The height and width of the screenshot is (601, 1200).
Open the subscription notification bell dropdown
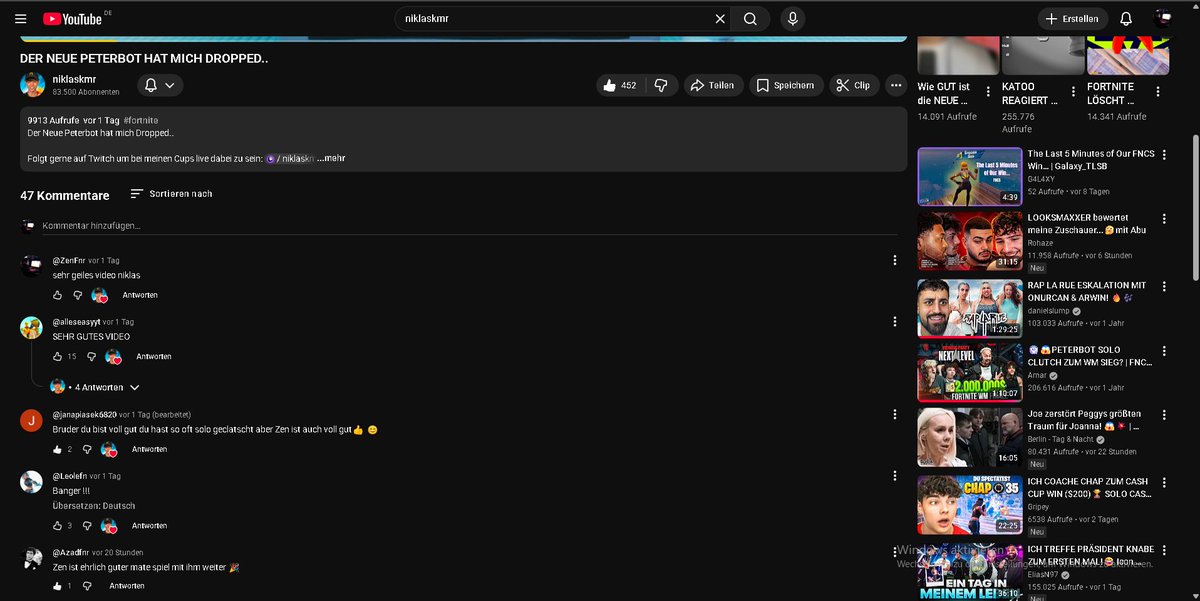click(x=158, y=85)
